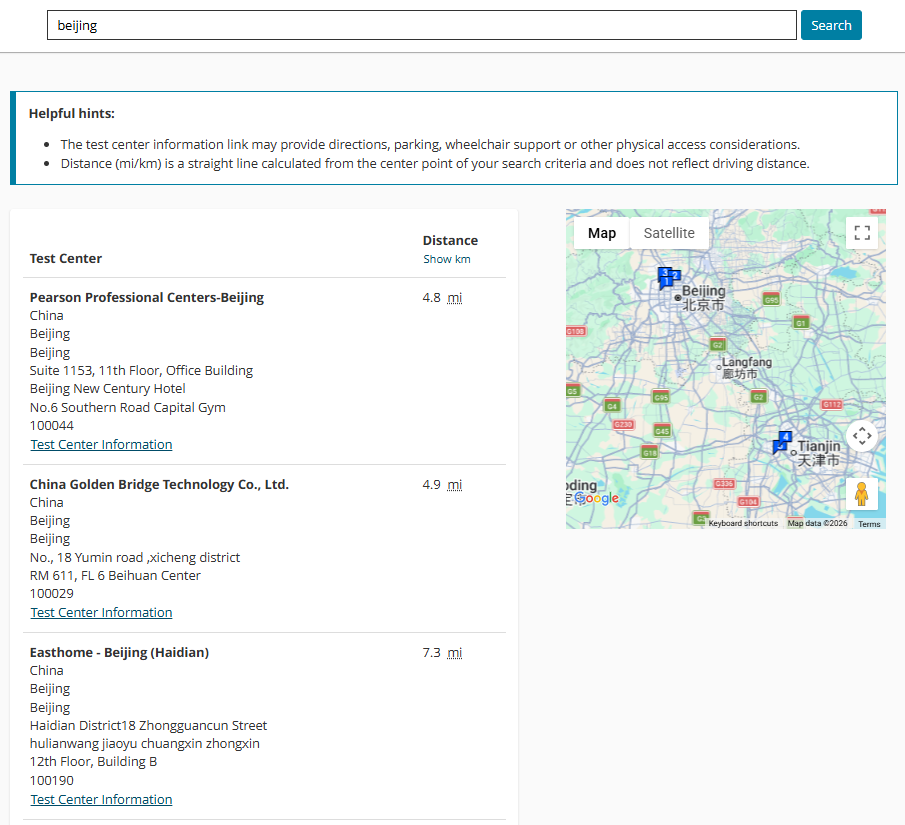
Task: Click the Helpful hints heading
Action: [x=72, y=114]
